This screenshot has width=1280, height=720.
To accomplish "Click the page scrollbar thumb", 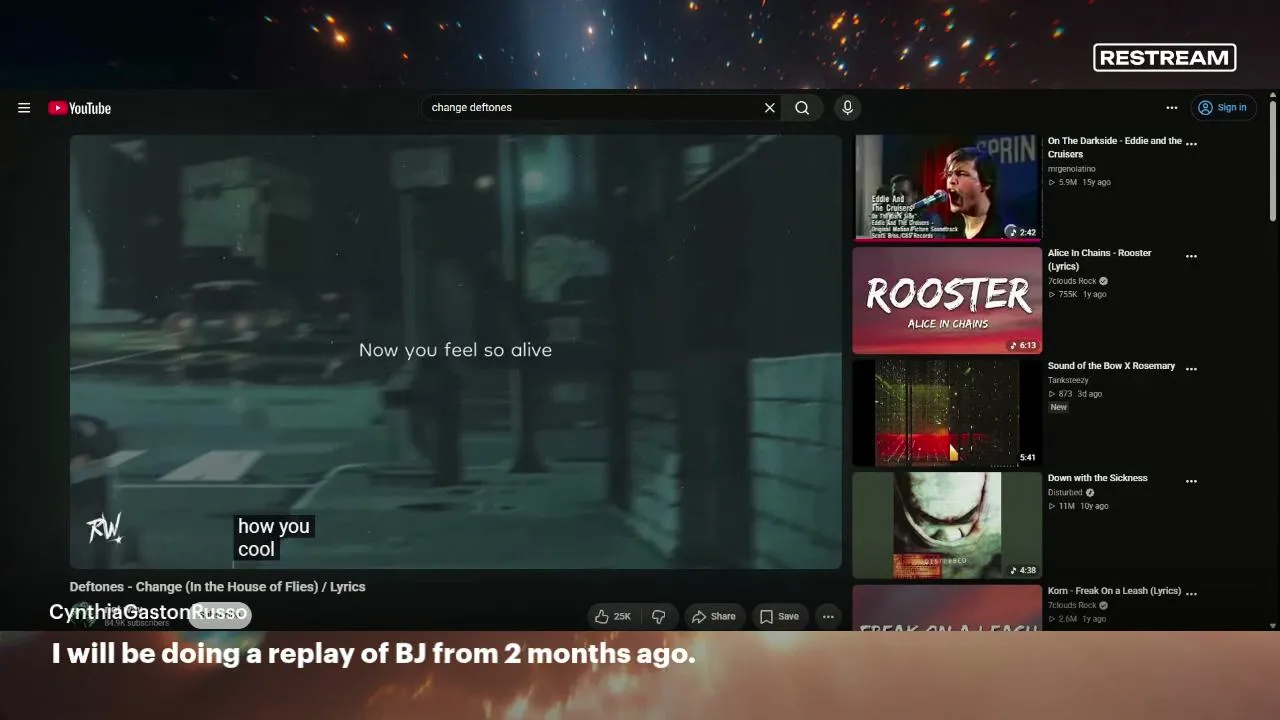I will (x=1272, y=160).
